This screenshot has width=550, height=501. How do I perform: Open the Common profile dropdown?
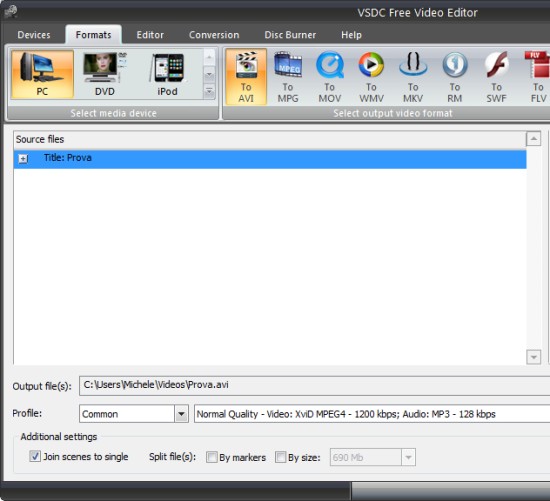(x=181, y=414)
